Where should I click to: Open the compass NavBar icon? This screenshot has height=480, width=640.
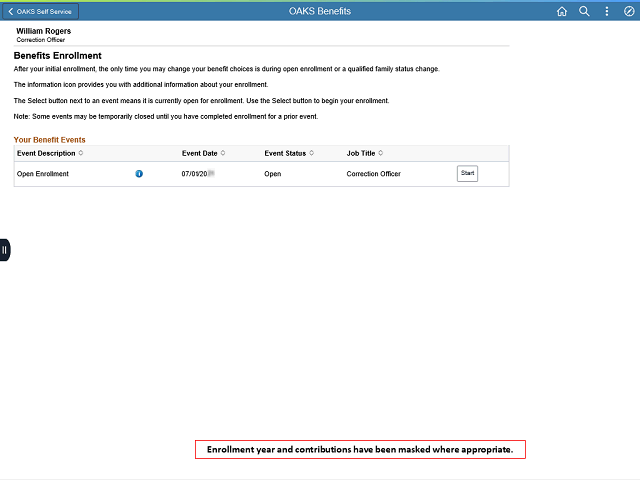(629, 11)
